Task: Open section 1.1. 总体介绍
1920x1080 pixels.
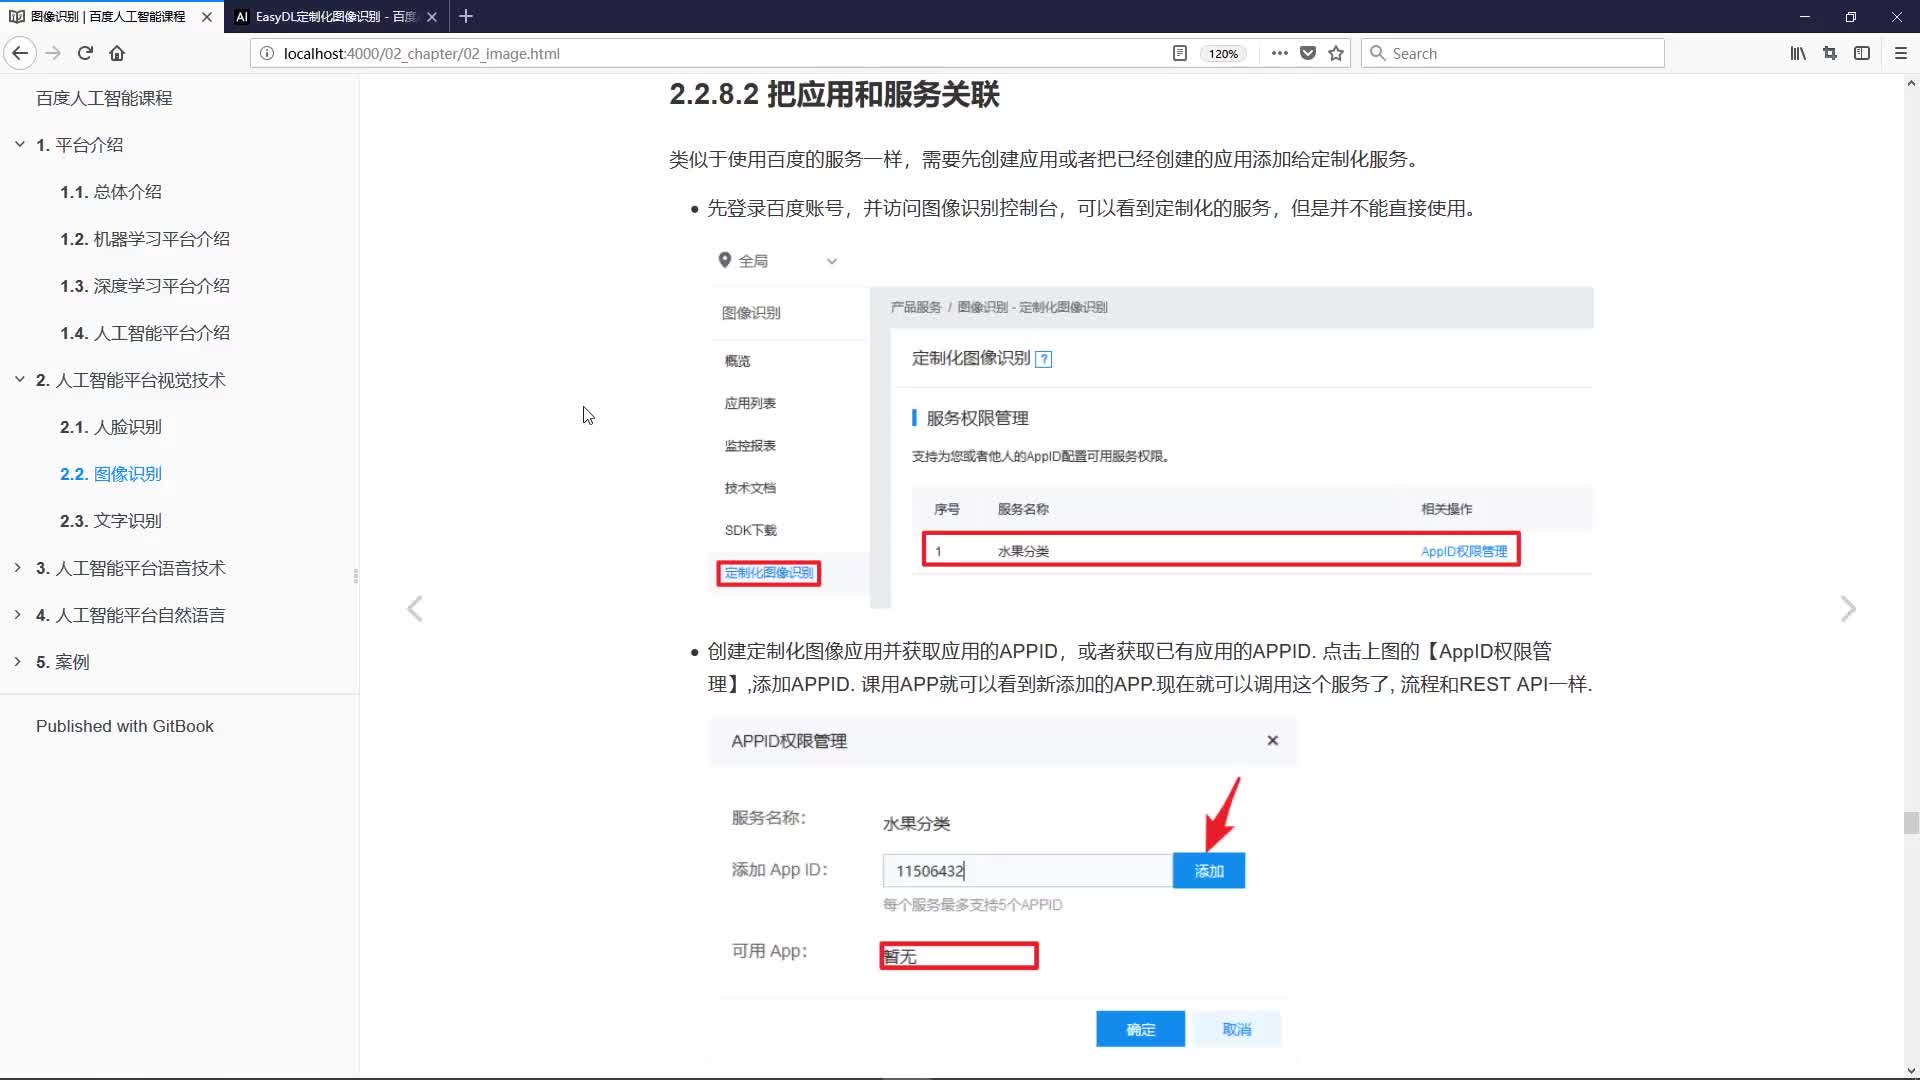Action: [x=110, y=192]
